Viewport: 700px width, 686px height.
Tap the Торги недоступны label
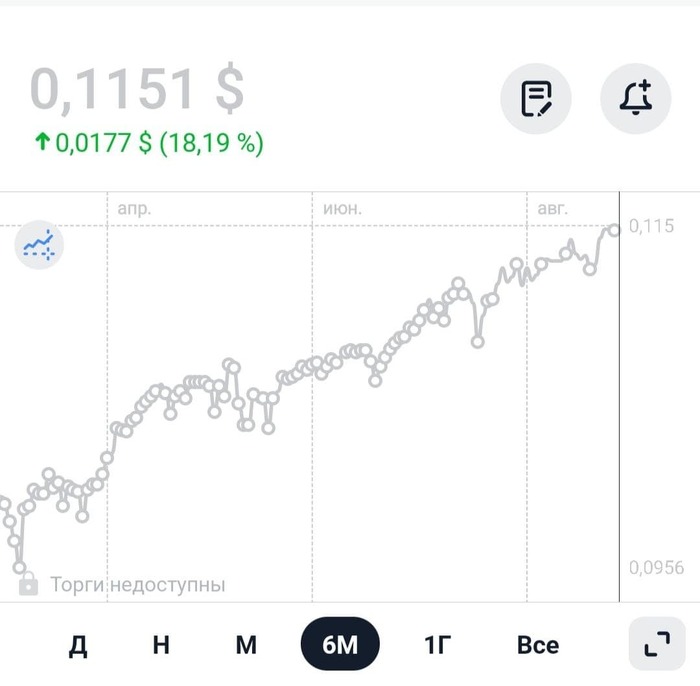(x=138, y=585)
